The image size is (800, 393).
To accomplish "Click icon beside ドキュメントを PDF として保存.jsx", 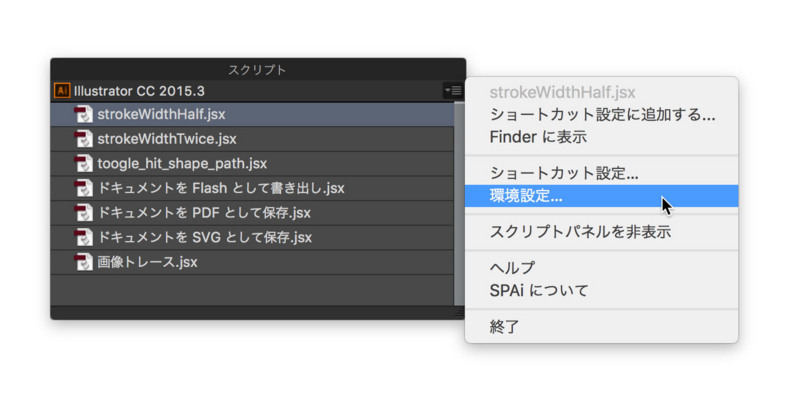I will [84, 213].
